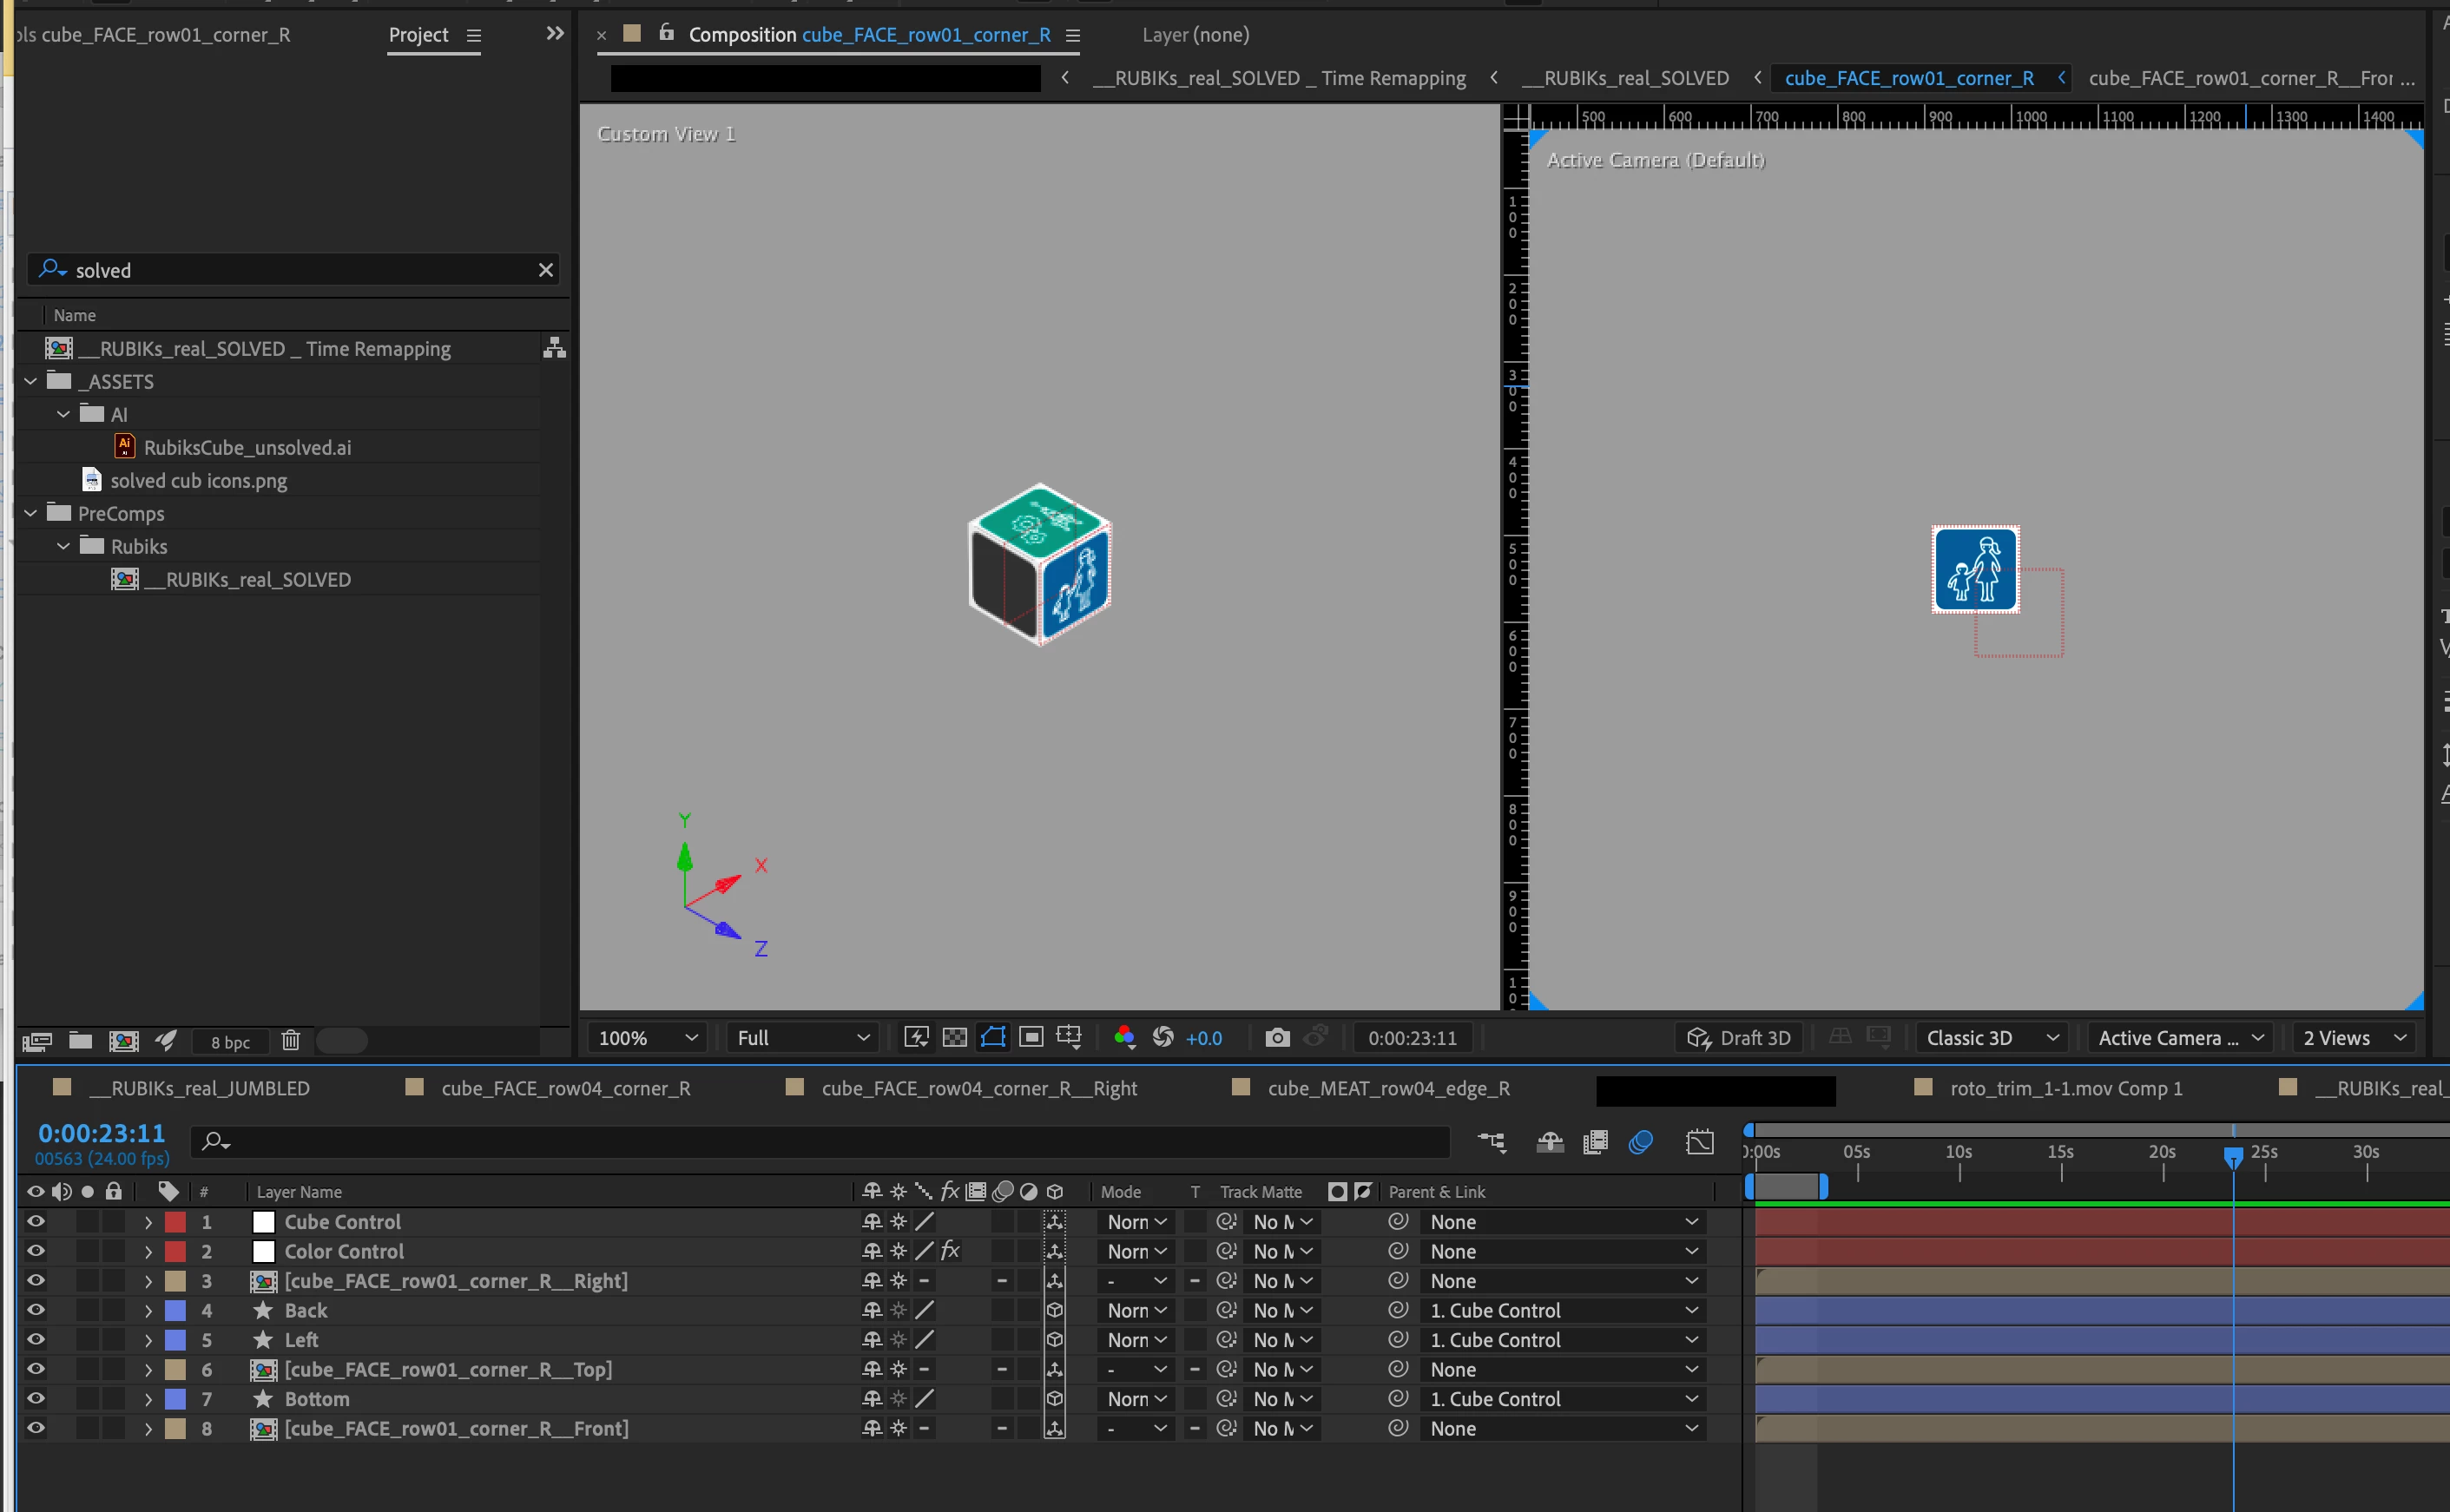Toggle the Draft 3D button
The width and height of the screenshot is (2450, 1512).
click(1739, 1037)
